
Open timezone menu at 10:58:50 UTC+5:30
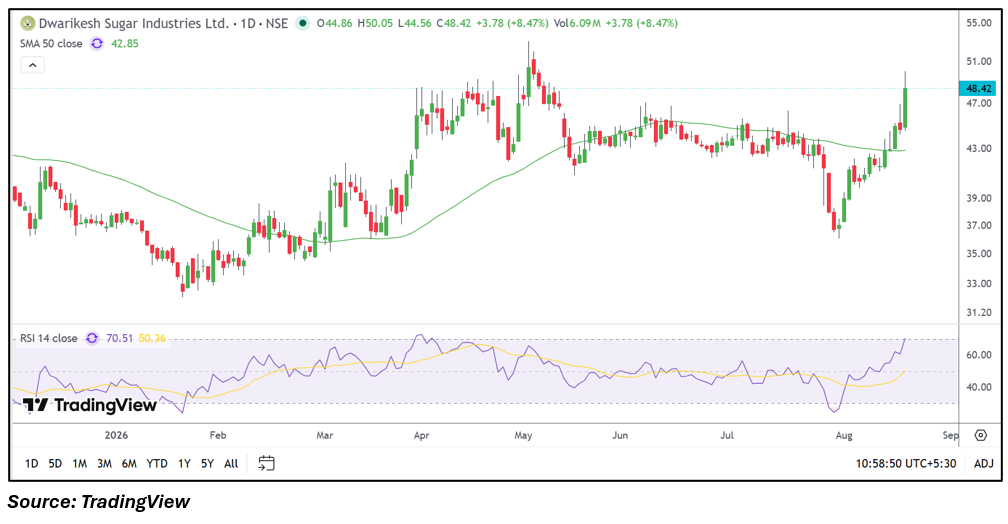(906, 464)
